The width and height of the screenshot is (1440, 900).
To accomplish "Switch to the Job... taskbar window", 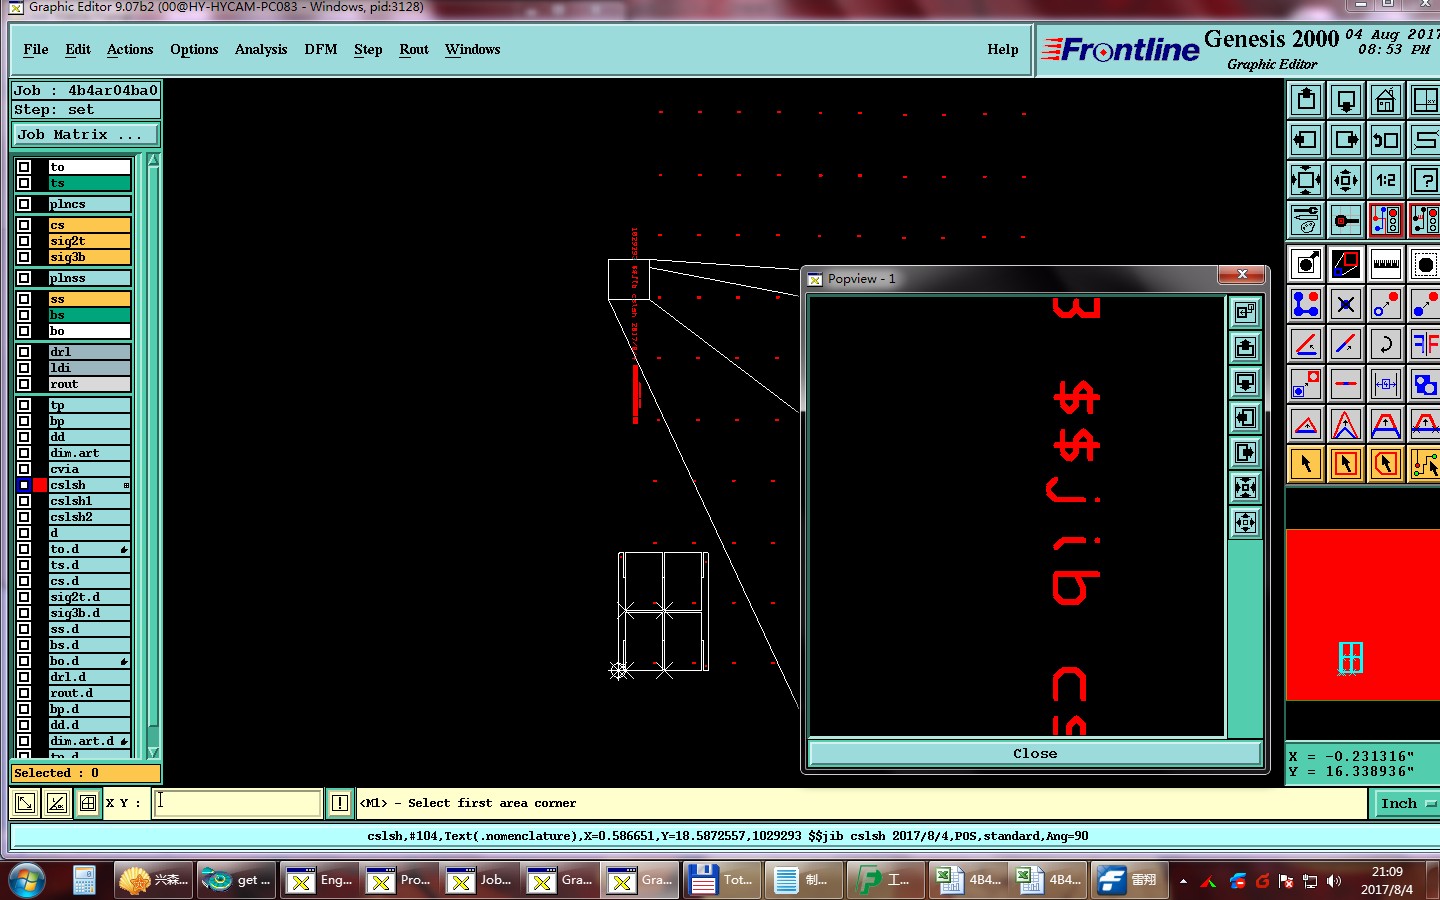I will (x=480, y=880).
